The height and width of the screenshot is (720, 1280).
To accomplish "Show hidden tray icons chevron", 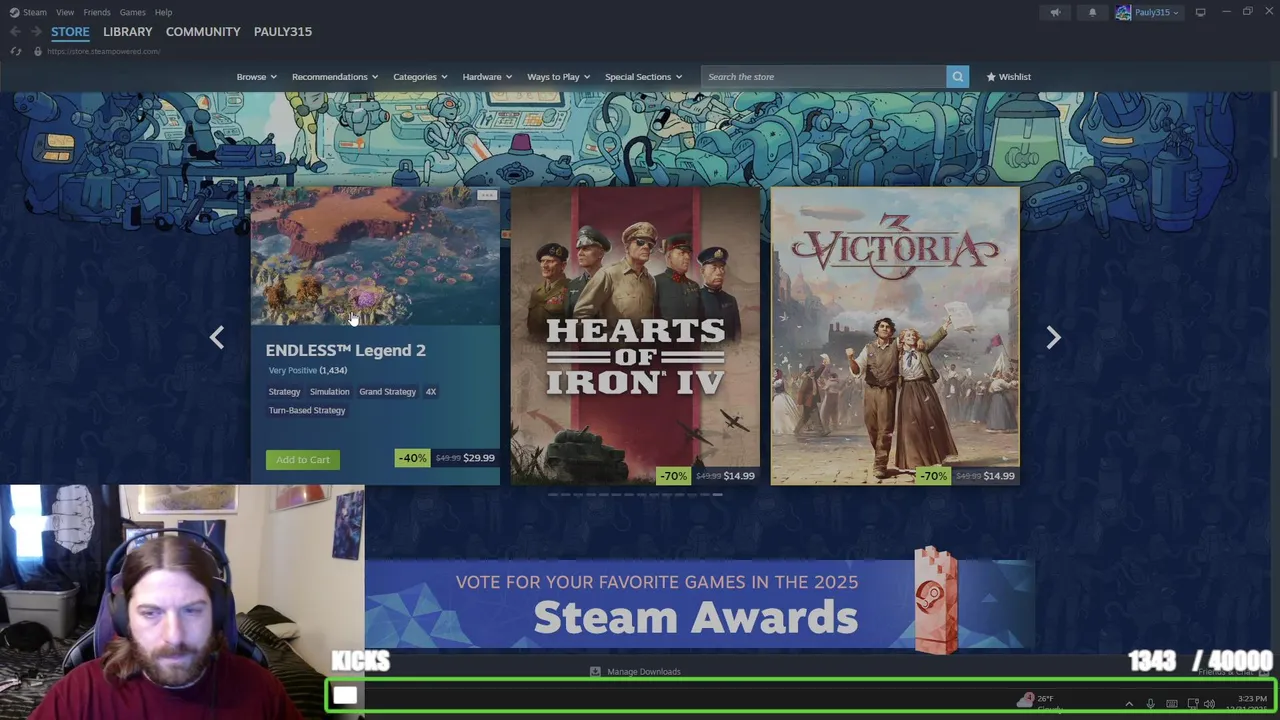I will pos(1129,704).
